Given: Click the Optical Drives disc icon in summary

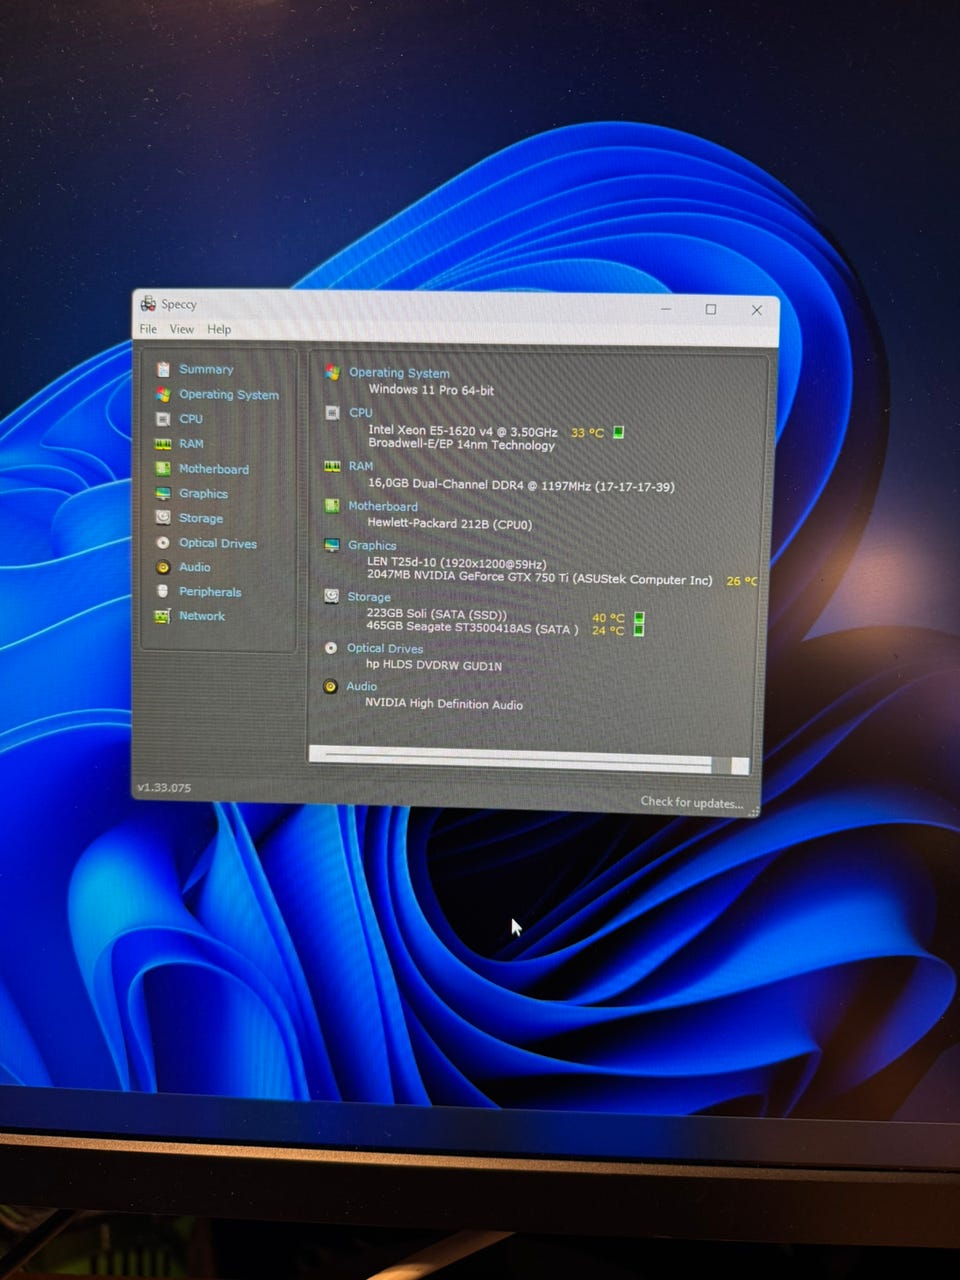Looking at the screenshot, I should pyautogui.click(x=331, y=648).
